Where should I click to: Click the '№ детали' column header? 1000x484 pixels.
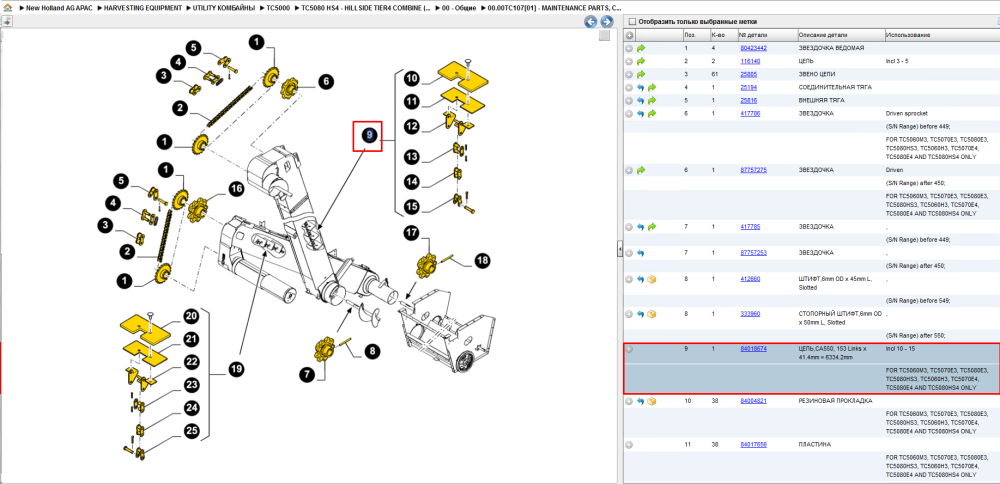pos(767,35)
